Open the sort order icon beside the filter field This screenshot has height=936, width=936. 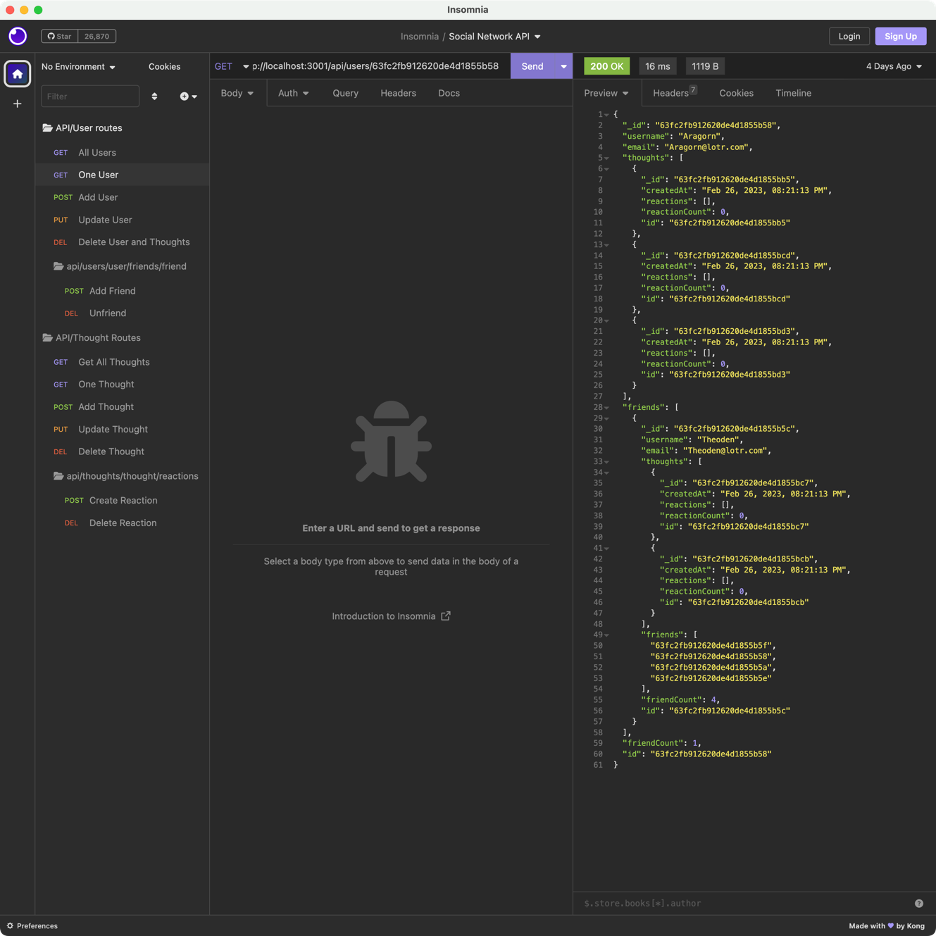[x=154, y=96]
